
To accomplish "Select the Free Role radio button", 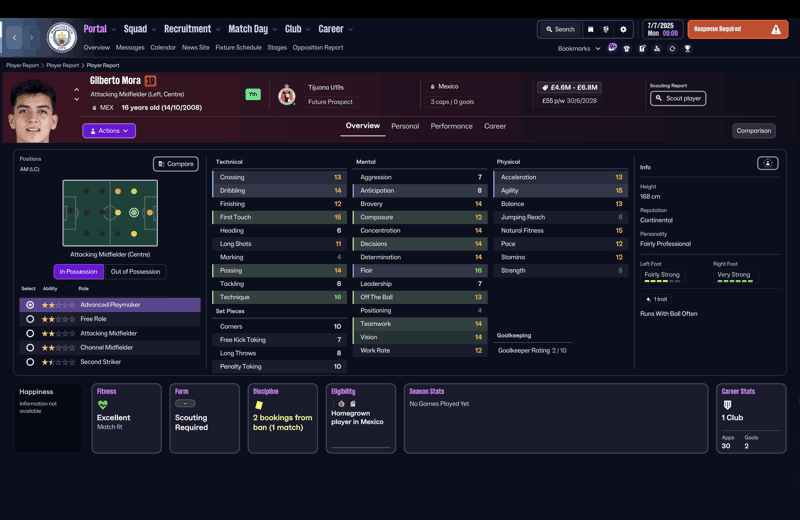I will tap(30, 319).
